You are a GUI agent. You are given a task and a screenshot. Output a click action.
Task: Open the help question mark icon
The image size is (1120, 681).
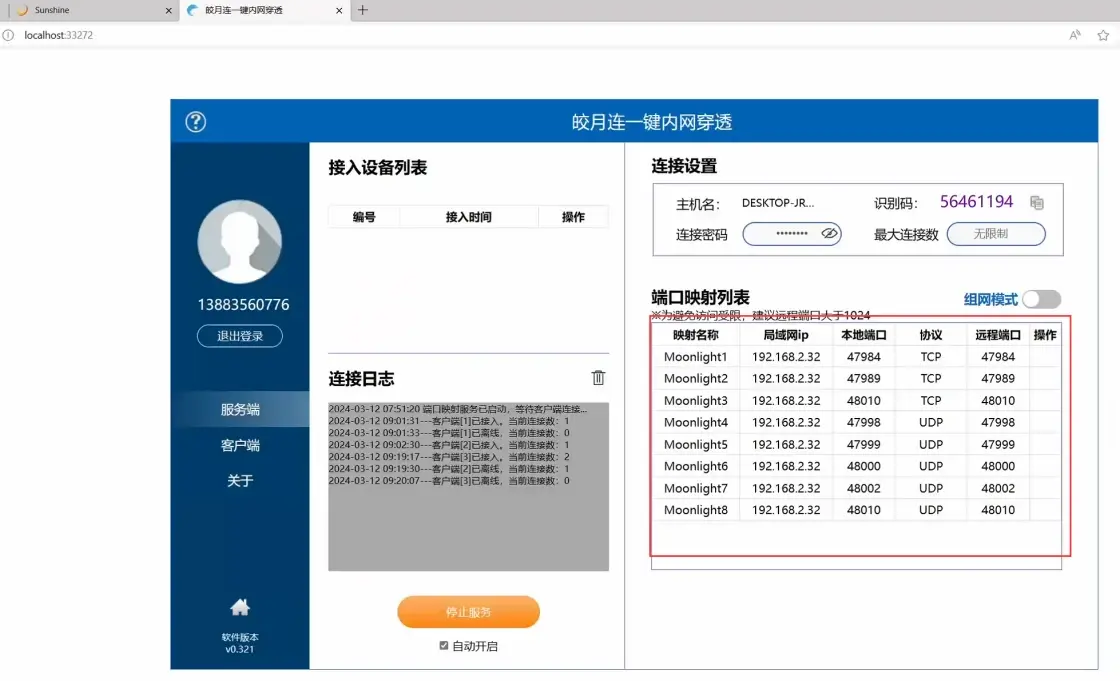tap(196, 121)
